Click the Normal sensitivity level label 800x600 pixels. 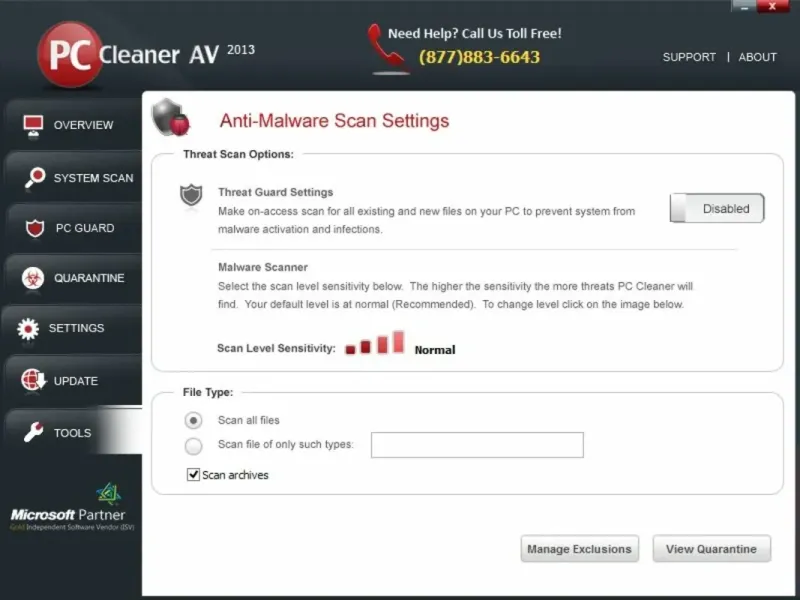[435, 350]
